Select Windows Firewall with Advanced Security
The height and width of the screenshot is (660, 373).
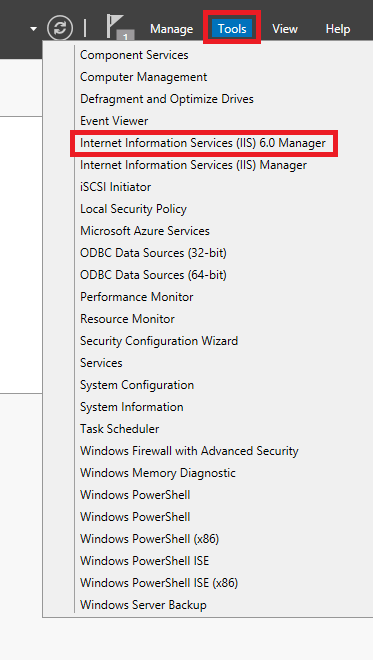(x=189, y=451)
